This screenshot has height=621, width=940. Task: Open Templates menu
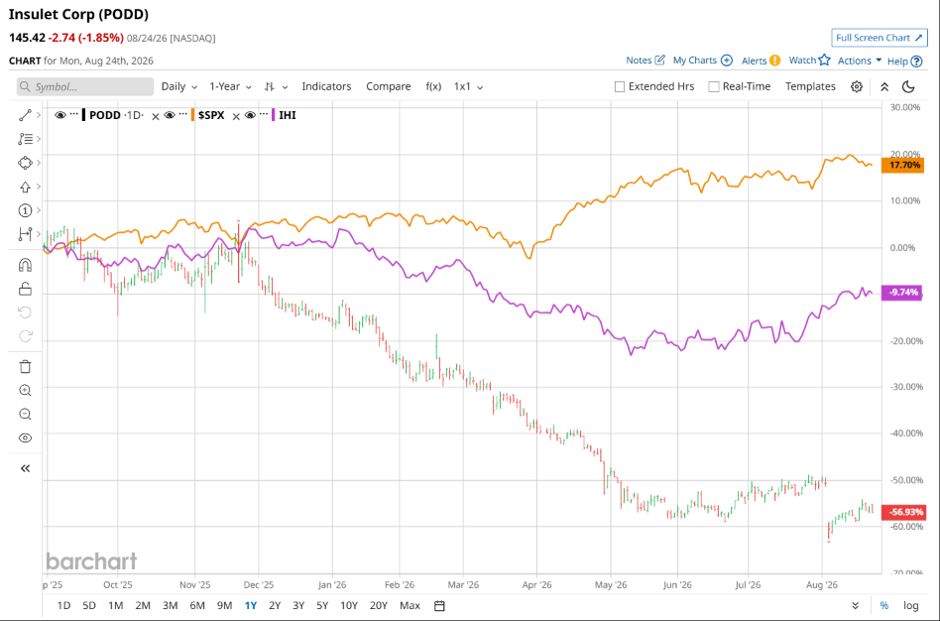(810, 86)
